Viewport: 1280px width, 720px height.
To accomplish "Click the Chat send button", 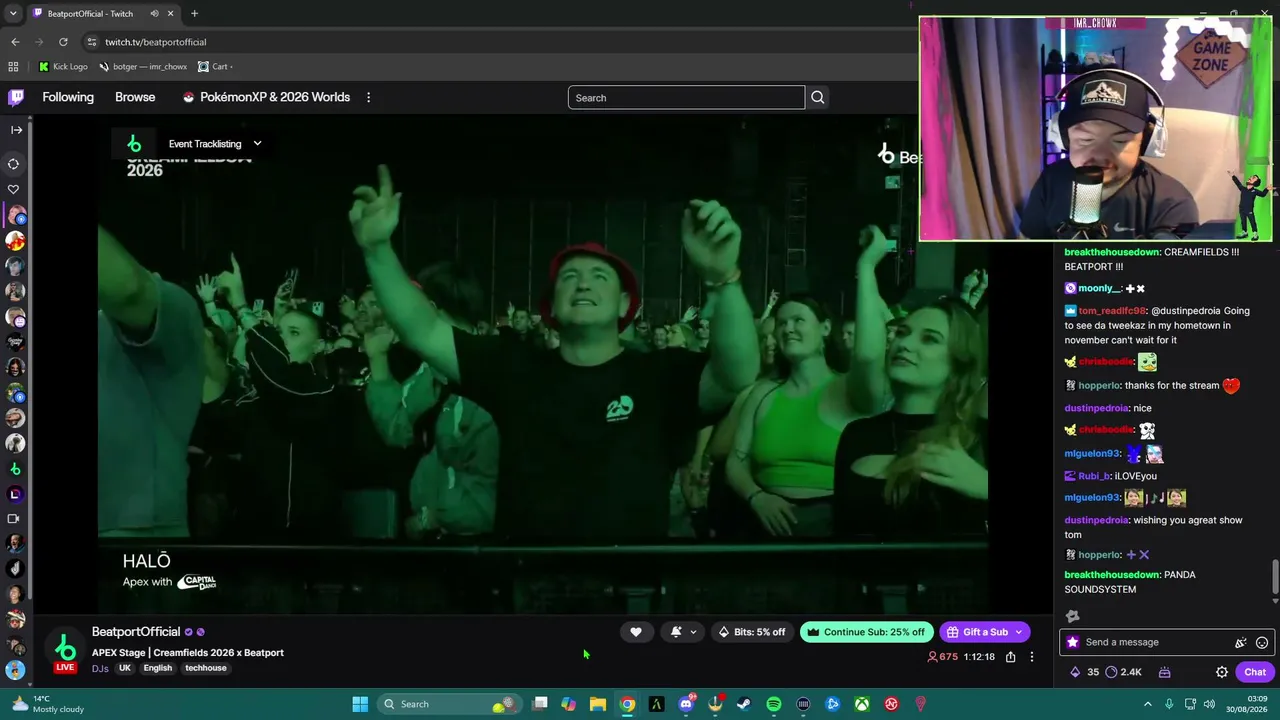I will [x=1255, y=672].
